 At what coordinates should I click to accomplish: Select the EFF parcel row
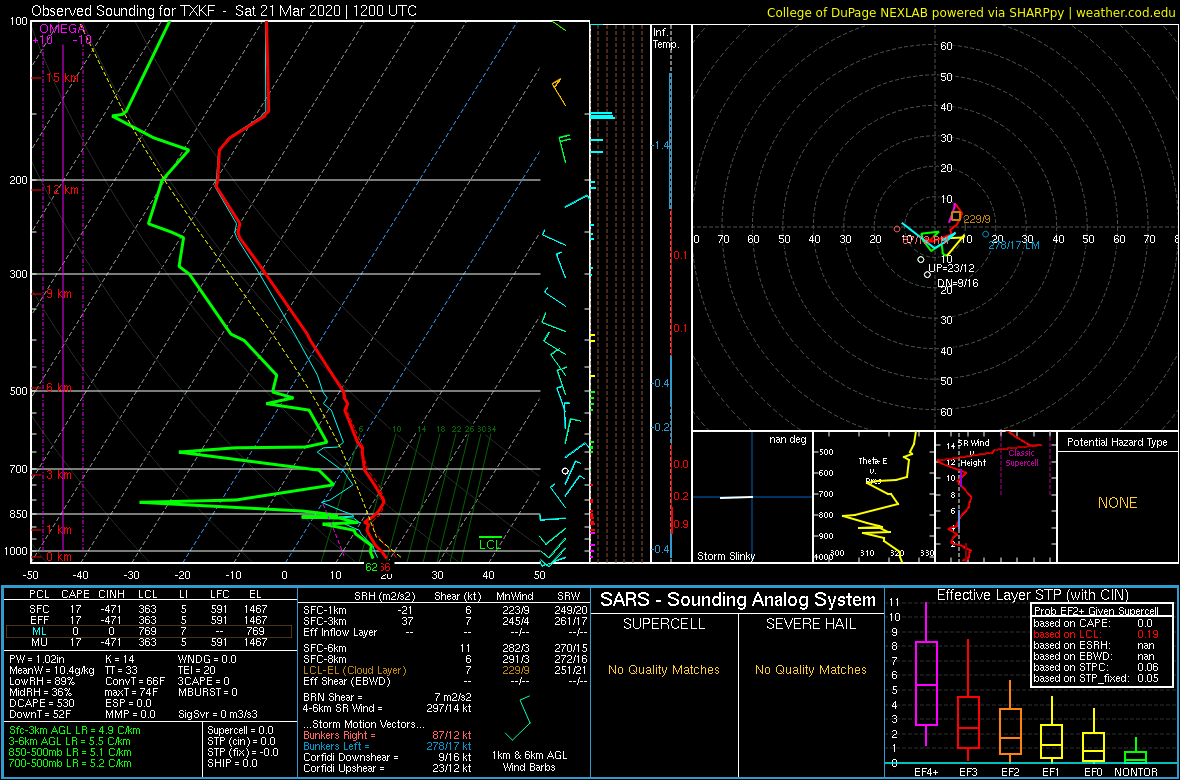[150, 620]
